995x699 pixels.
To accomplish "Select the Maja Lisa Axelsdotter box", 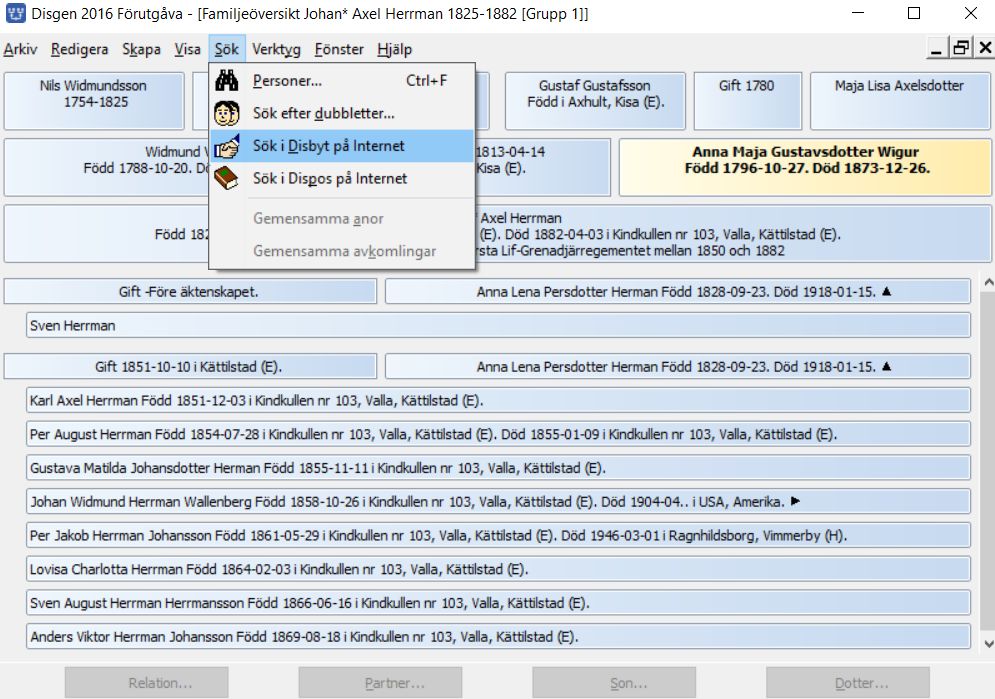I will pyautogui.click(x=900, y=101).
